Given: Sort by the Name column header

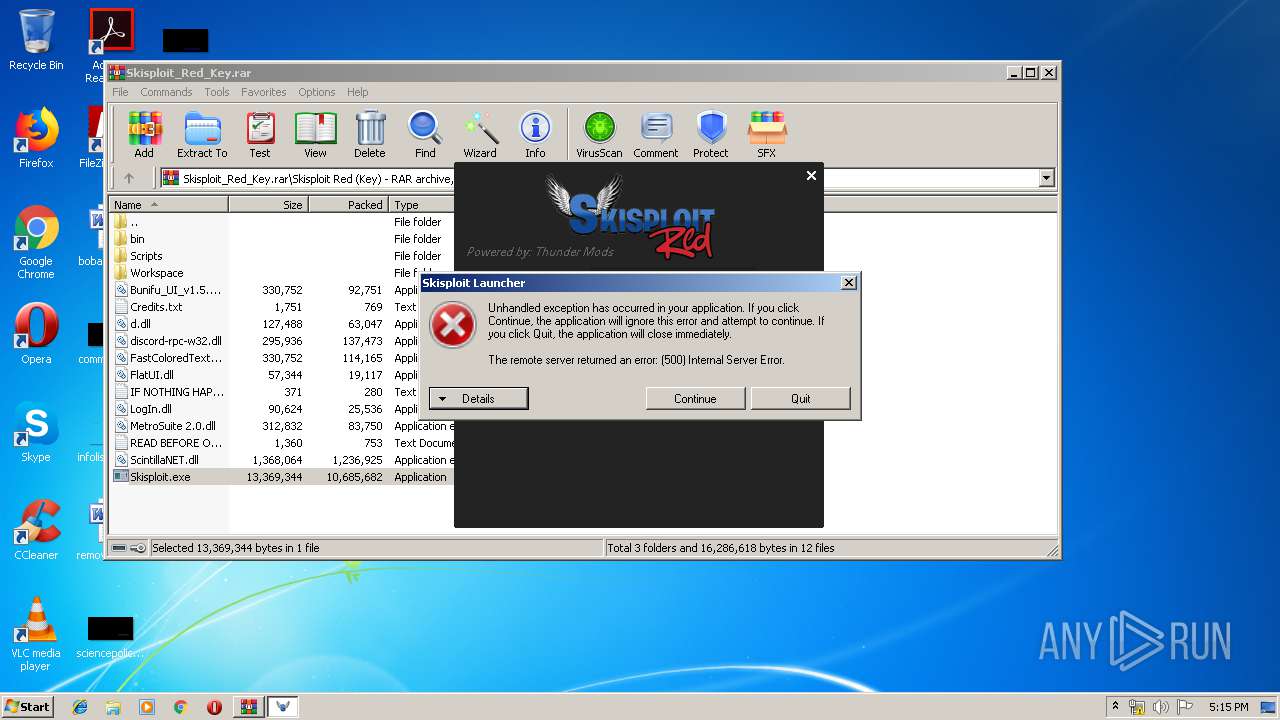Looking at the screenshot, I should 169,205.
